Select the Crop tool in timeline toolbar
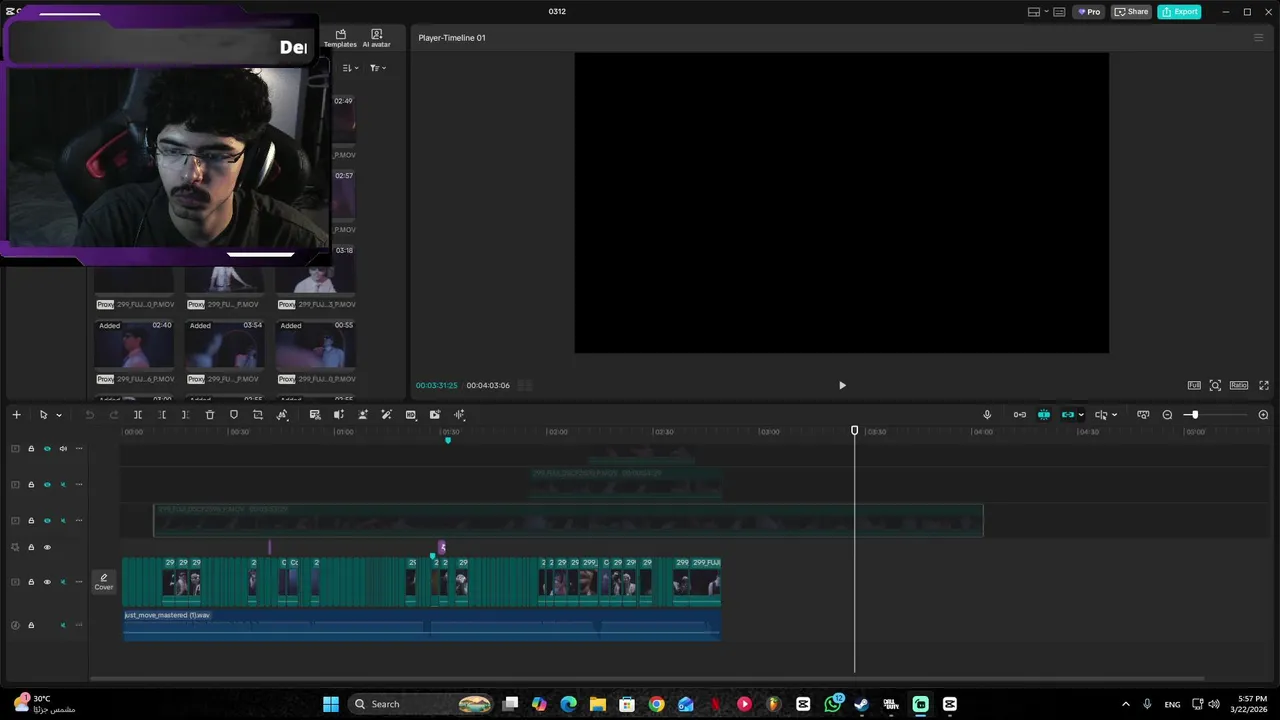 [x=258, y=415]
